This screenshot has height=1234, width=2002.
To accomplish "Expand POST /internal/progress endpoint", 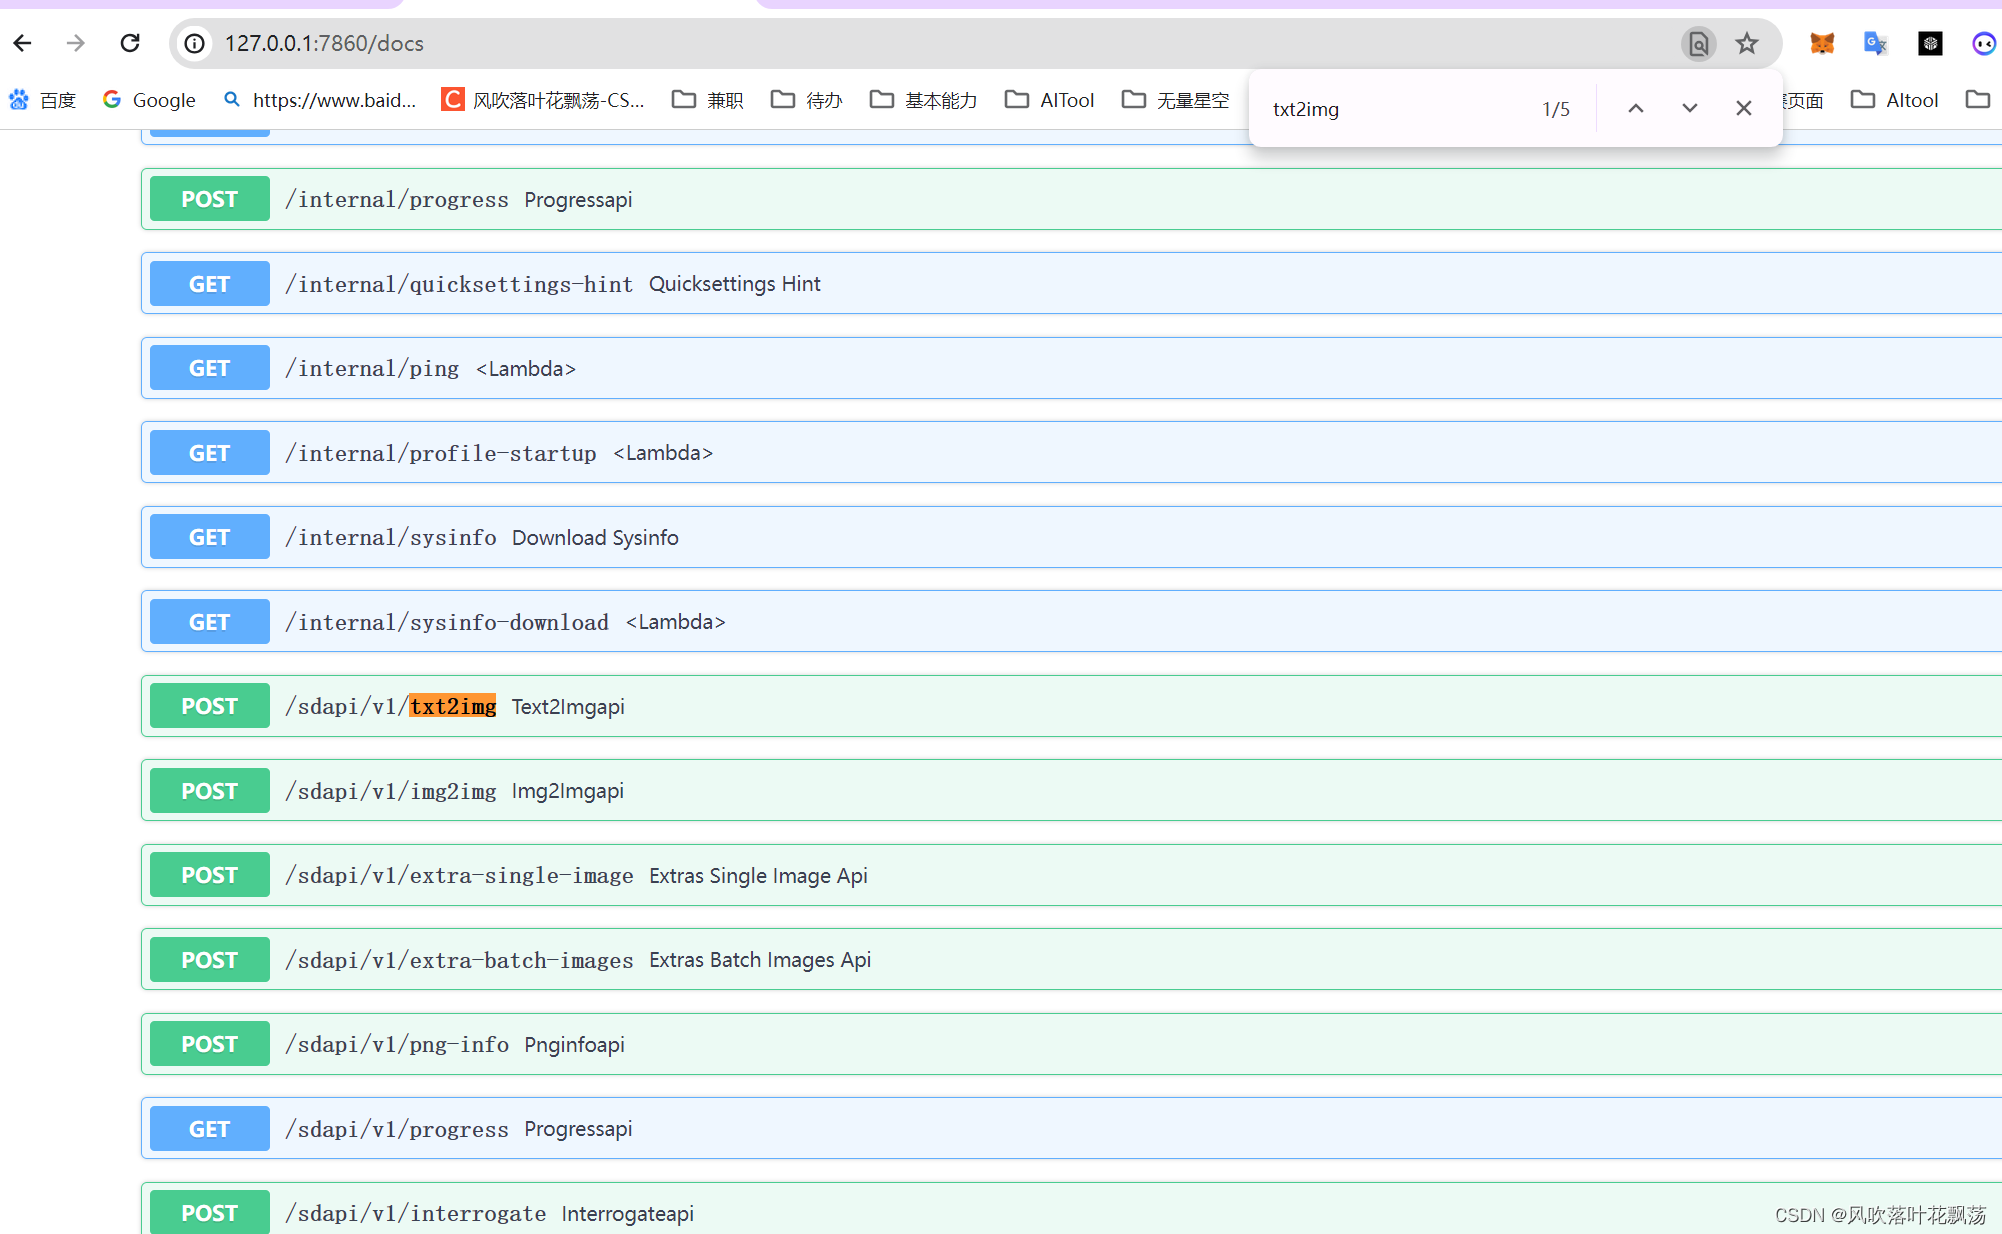I will [x=1071, y=199].
